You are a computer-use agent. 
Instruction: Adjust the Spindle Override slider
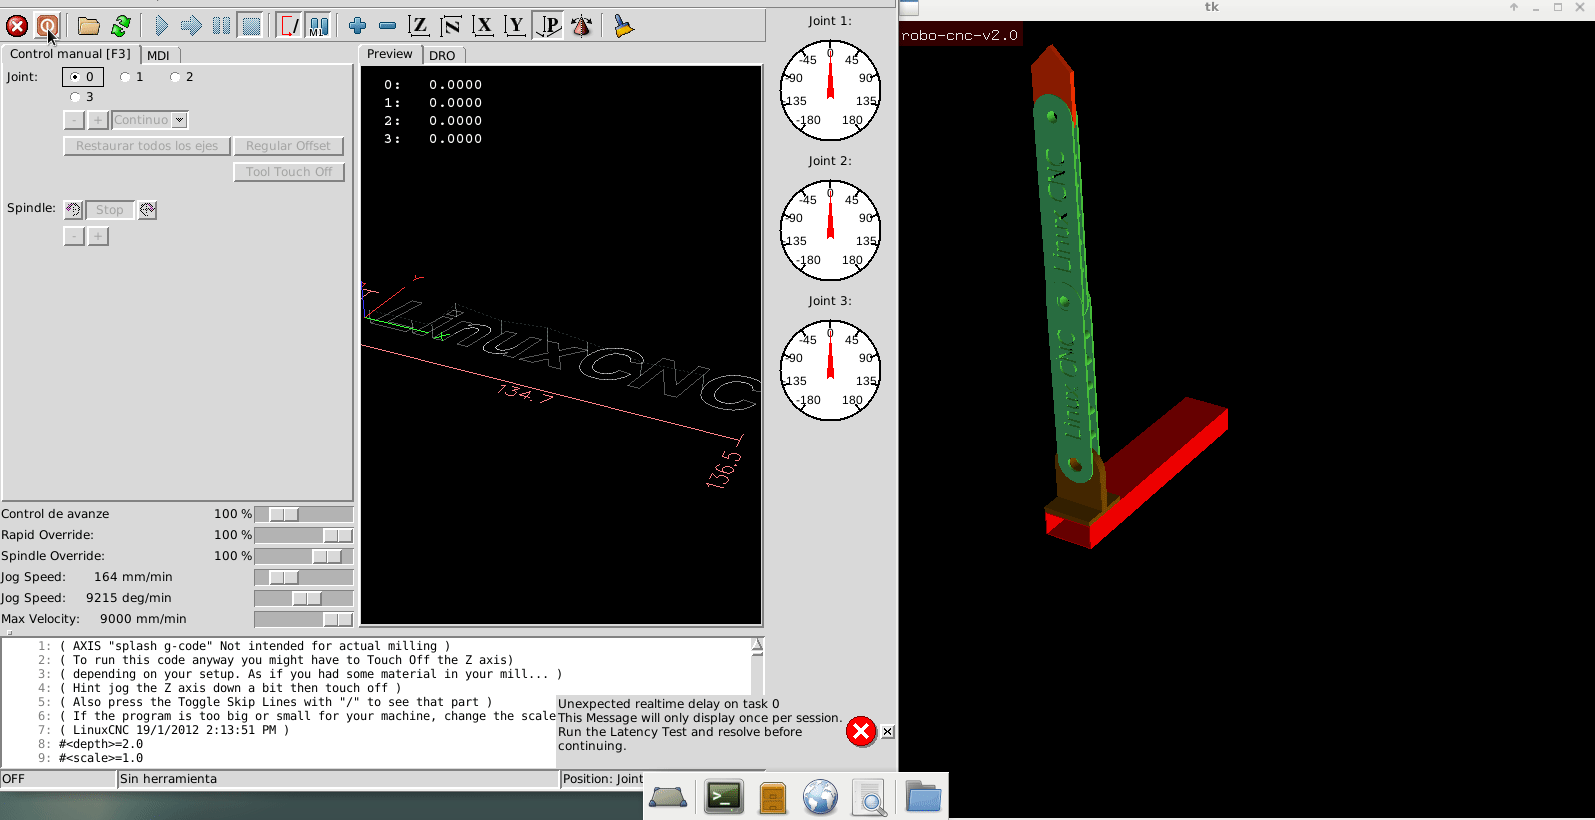click(x=304, y=556)
